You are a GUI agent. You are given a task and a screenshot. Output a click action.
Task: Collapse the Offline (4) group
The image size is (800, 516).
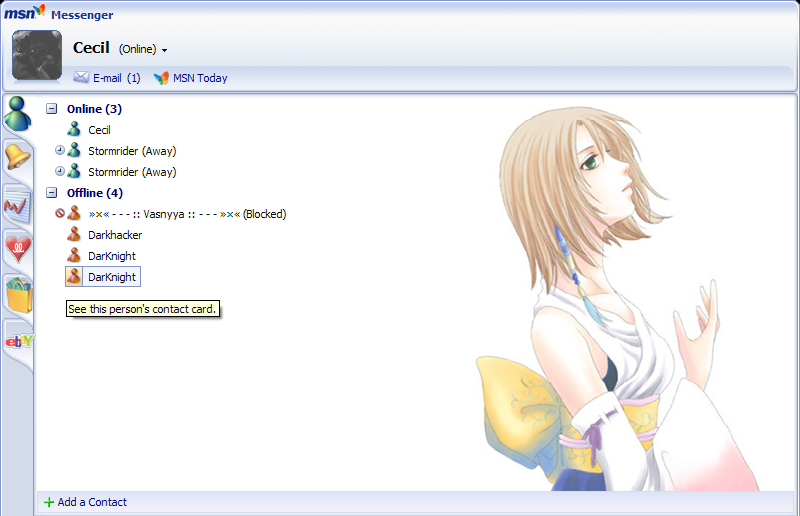pyautogui.click(x=52, y=193)
